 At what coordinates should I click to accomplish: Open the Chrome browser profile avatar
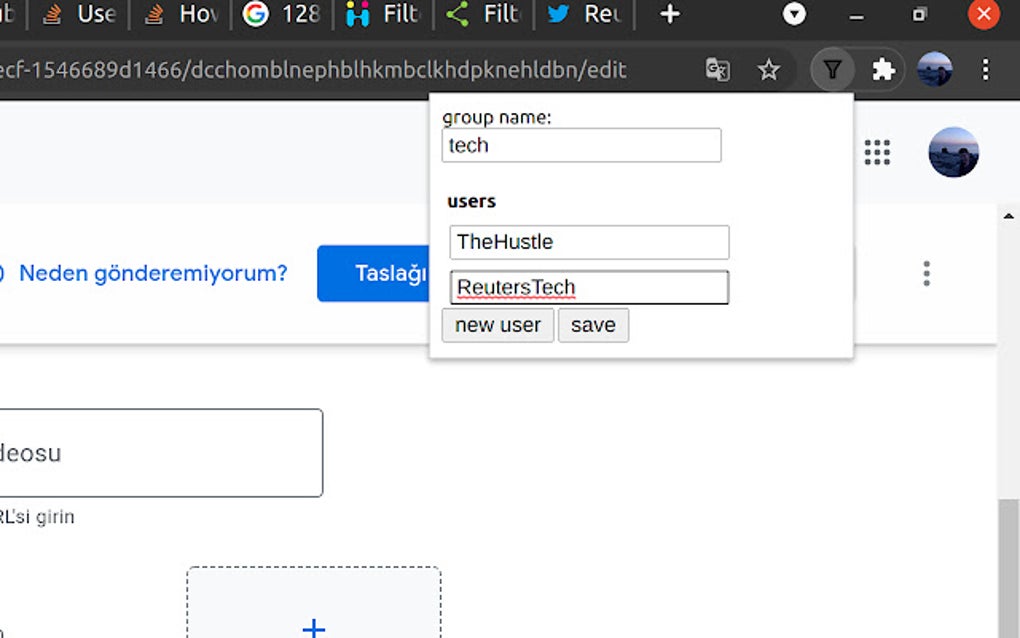(934, 70)
